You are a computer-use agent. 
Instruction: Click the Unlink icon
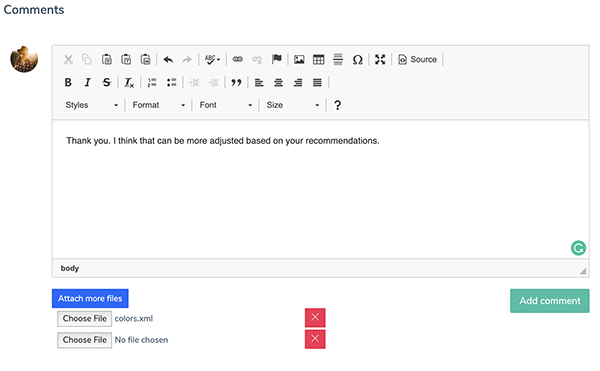[x=257, y=59]
